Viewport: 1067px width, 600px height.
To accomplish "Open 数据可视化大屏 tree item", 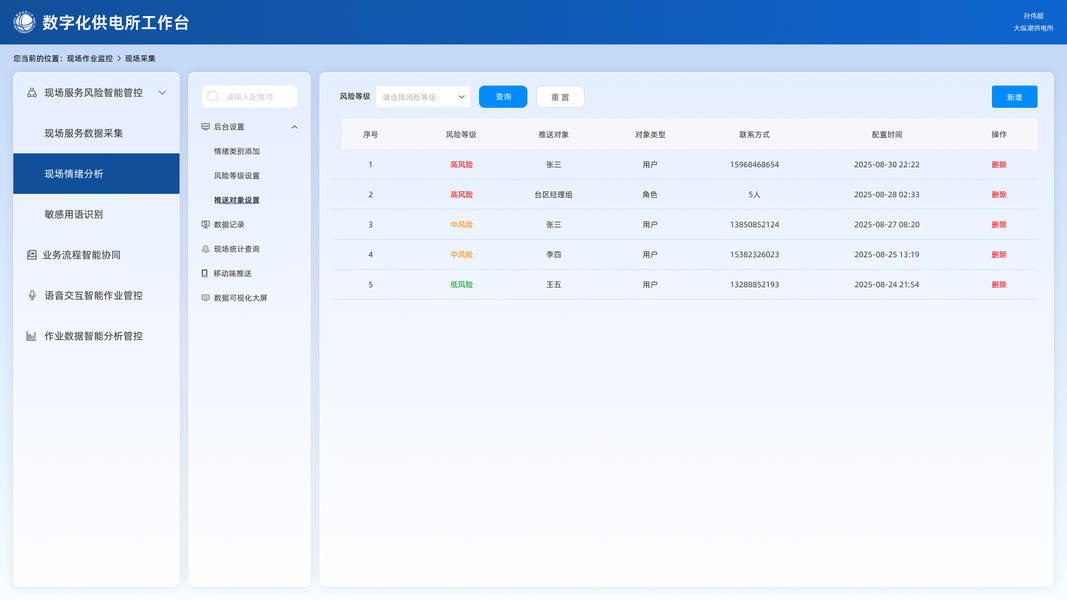I will [x=240, y=298].
